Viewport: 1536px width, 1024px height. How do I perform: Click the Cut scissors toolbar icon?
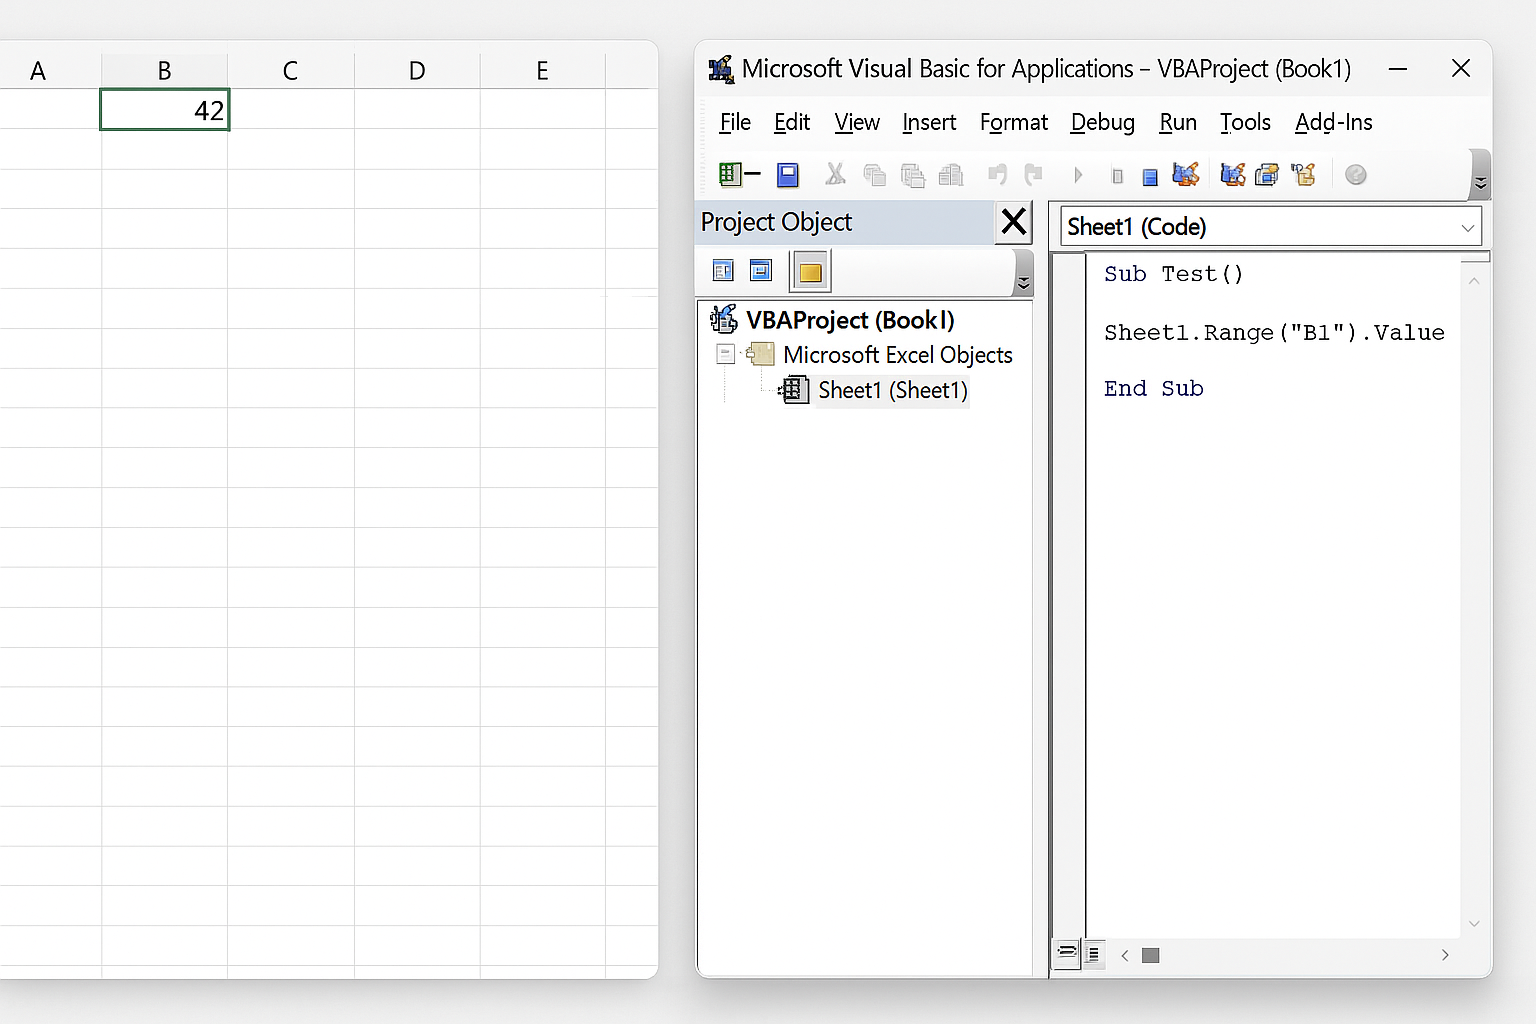pos(835,175)
